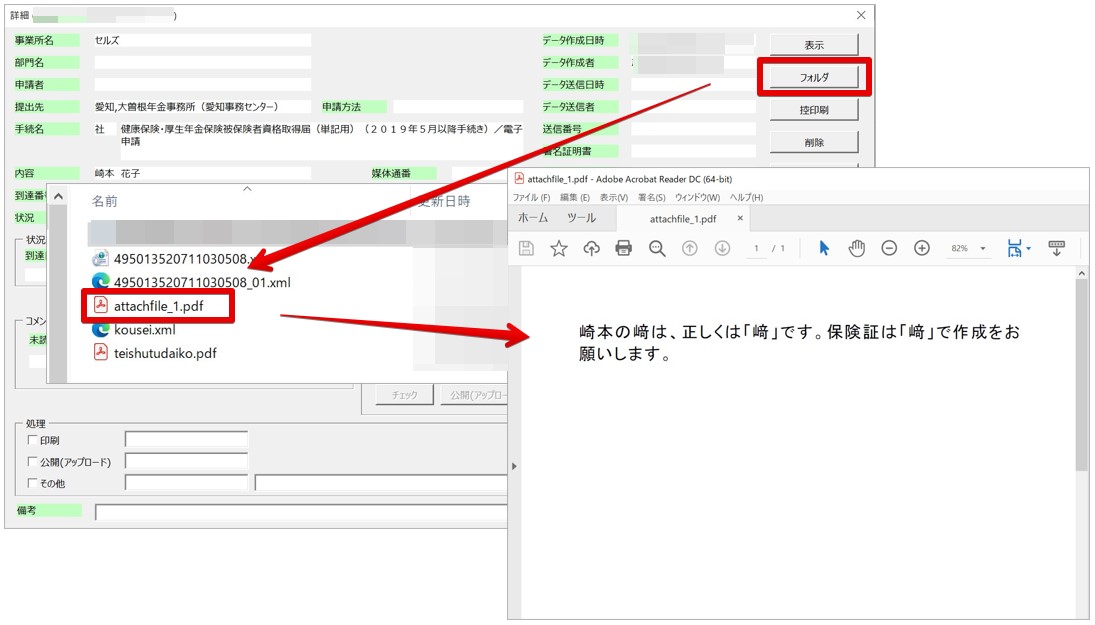The width and height of the screenshot is (1095, 625).
Task: Sort by 名前 column header
Action: coord(105,201)
